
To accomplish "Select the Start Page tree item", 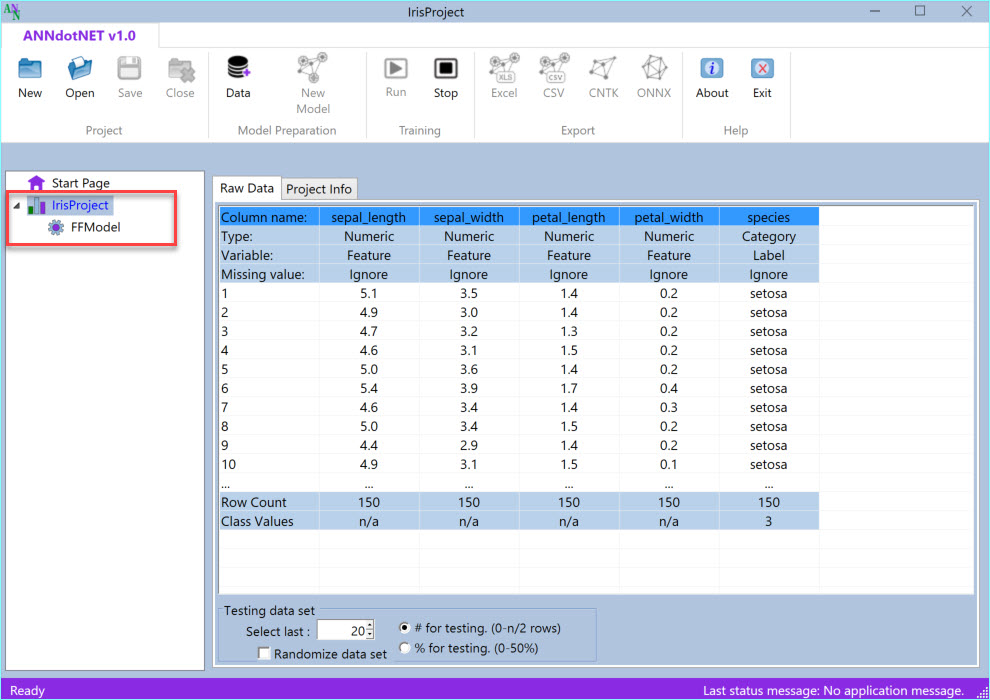I will [81, 183].
